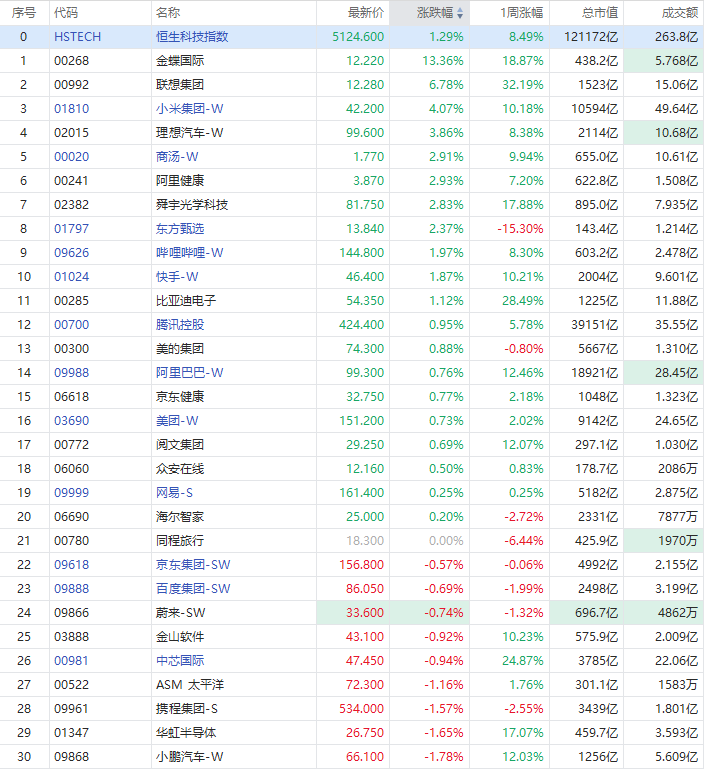
Task: Select the 阿里健康 name cell
Action: tap(234, 181)
